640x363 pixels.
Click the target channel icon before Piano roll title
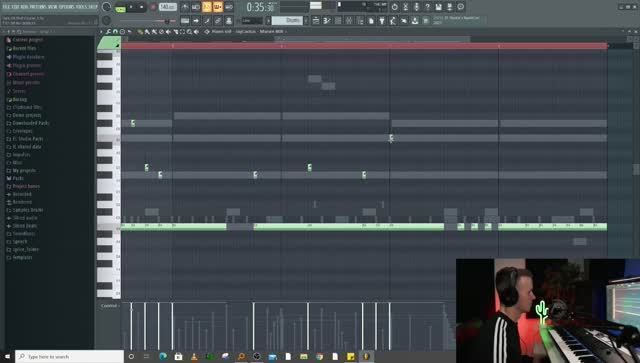tap(207, 31)
